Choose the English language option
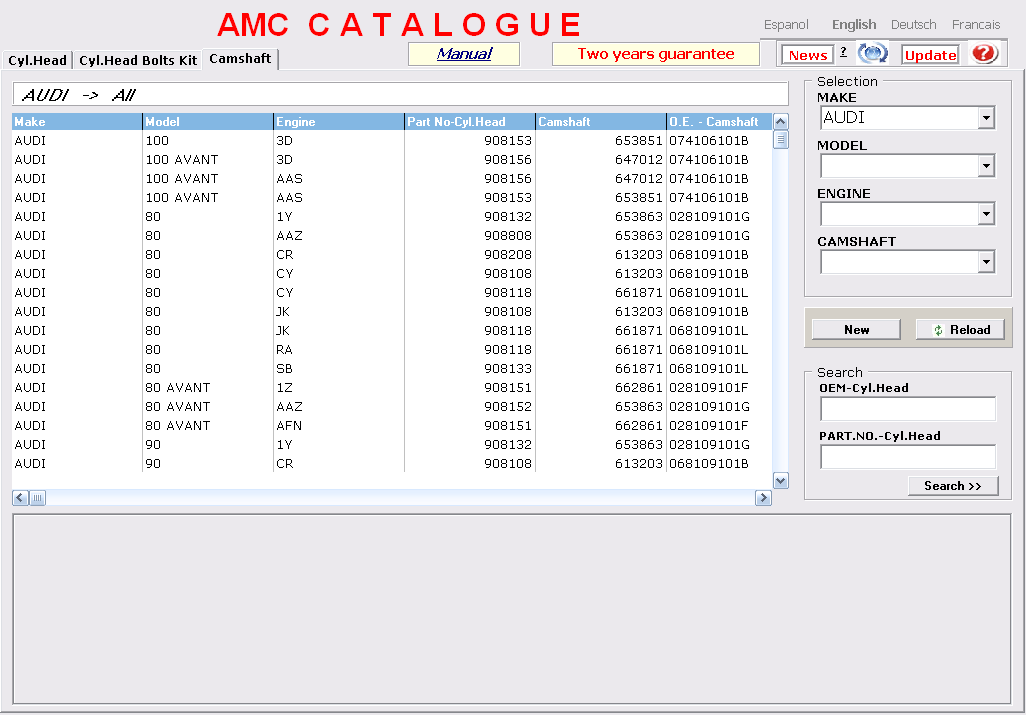Viewport: 1026px width, 715px height. coord(854,25)
